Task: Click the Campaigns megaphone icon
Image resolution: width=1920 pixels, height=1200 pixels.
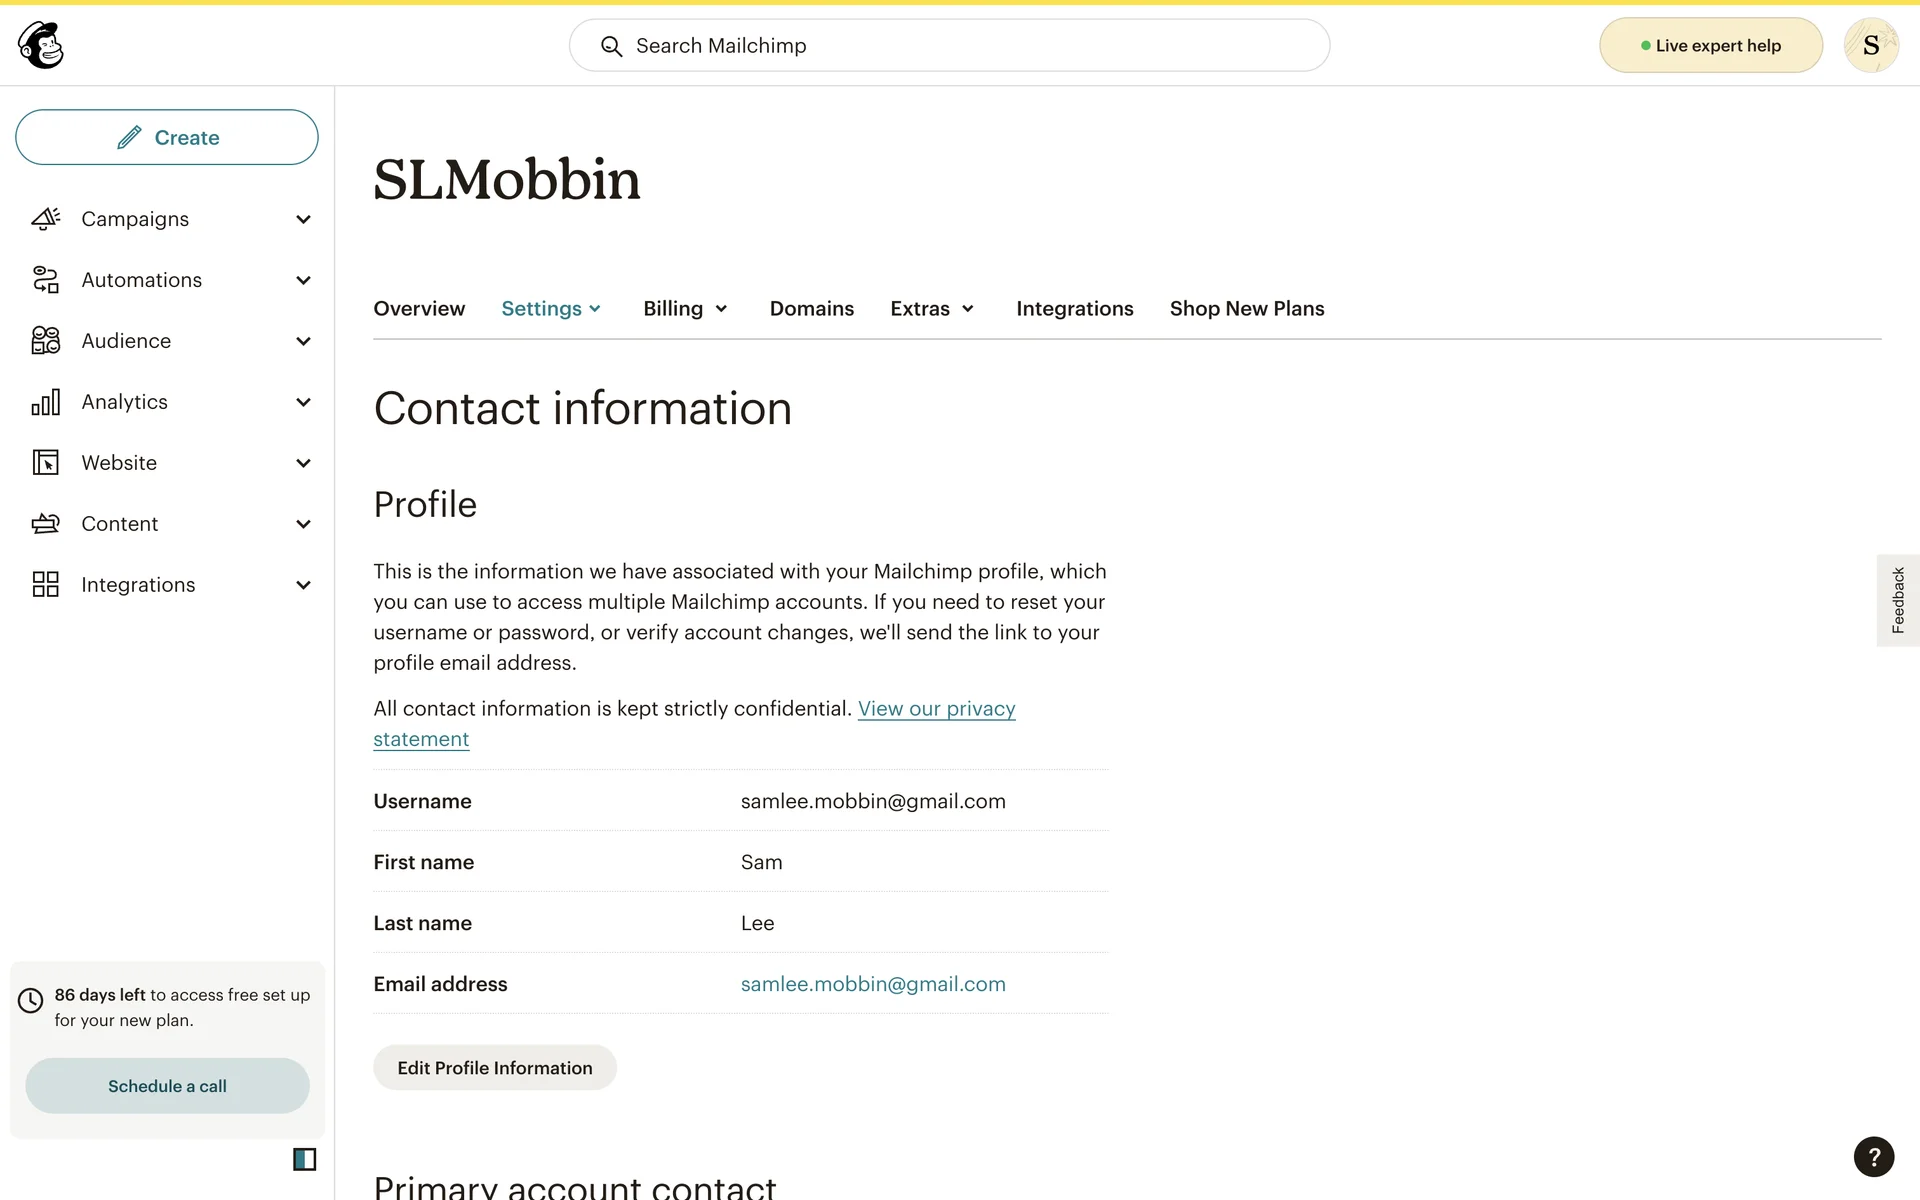Action: coord(46,219)
